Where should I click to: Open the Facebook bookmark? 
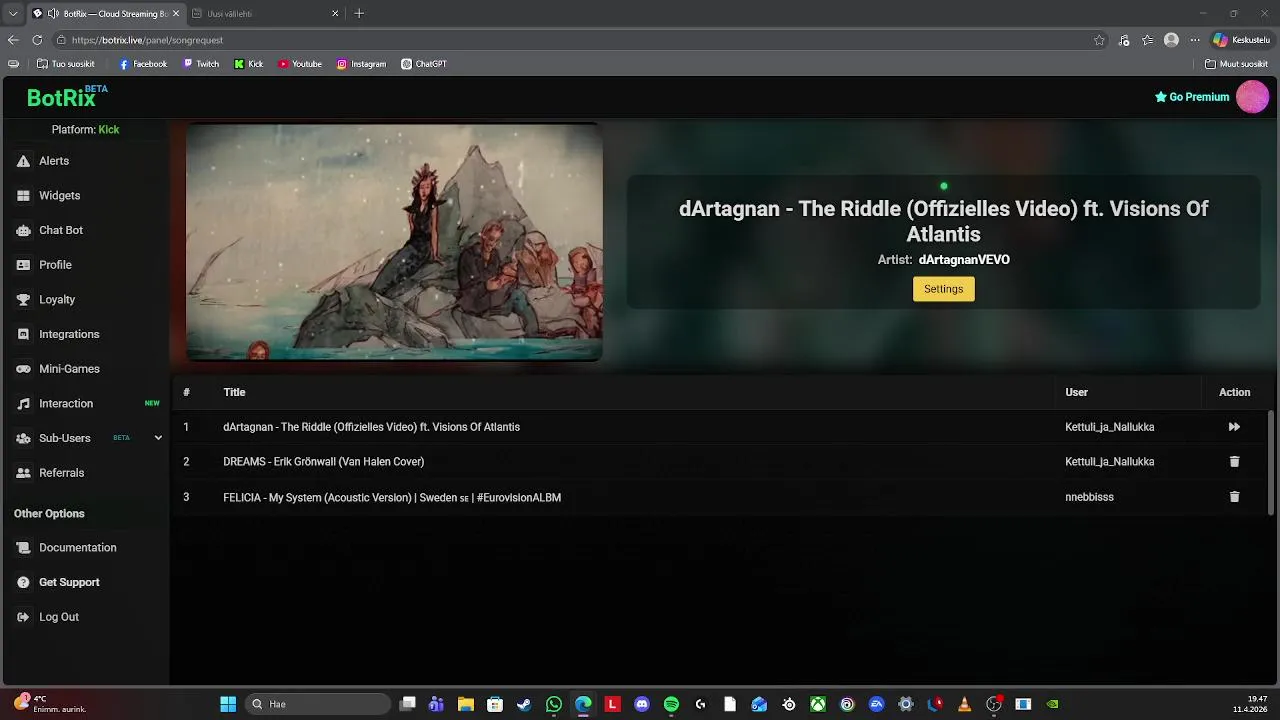[x=143, y=64]
